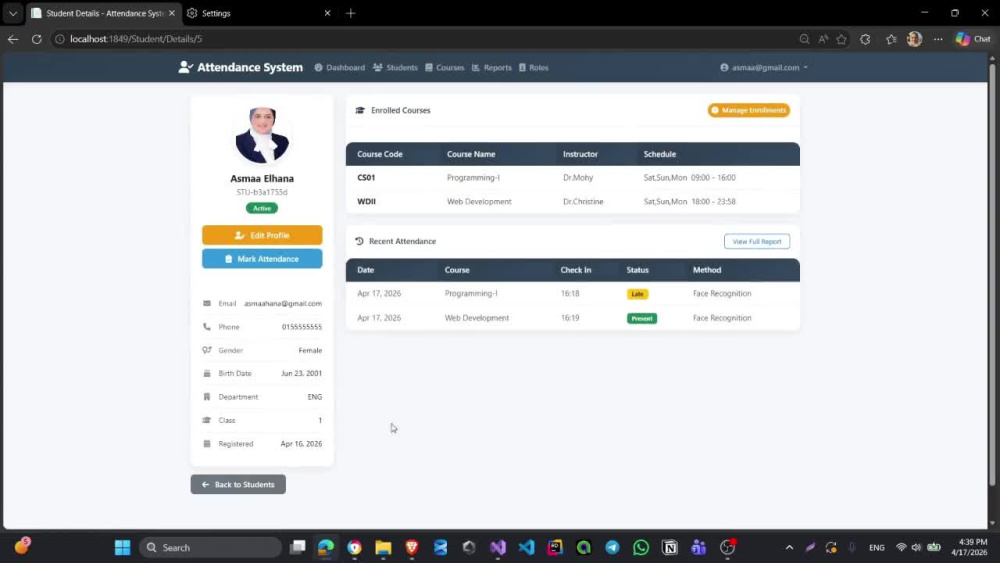Open a new browser tab
1000x563 pixels.
[350, 13]
